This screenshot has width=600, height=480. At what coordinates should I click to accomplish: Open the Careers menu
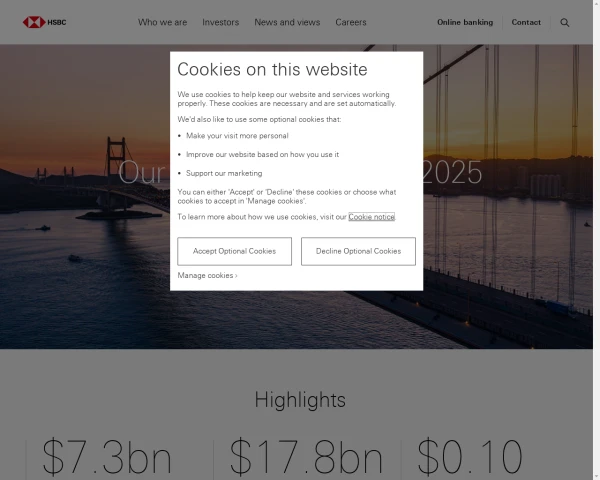click(x=351, y=22)
